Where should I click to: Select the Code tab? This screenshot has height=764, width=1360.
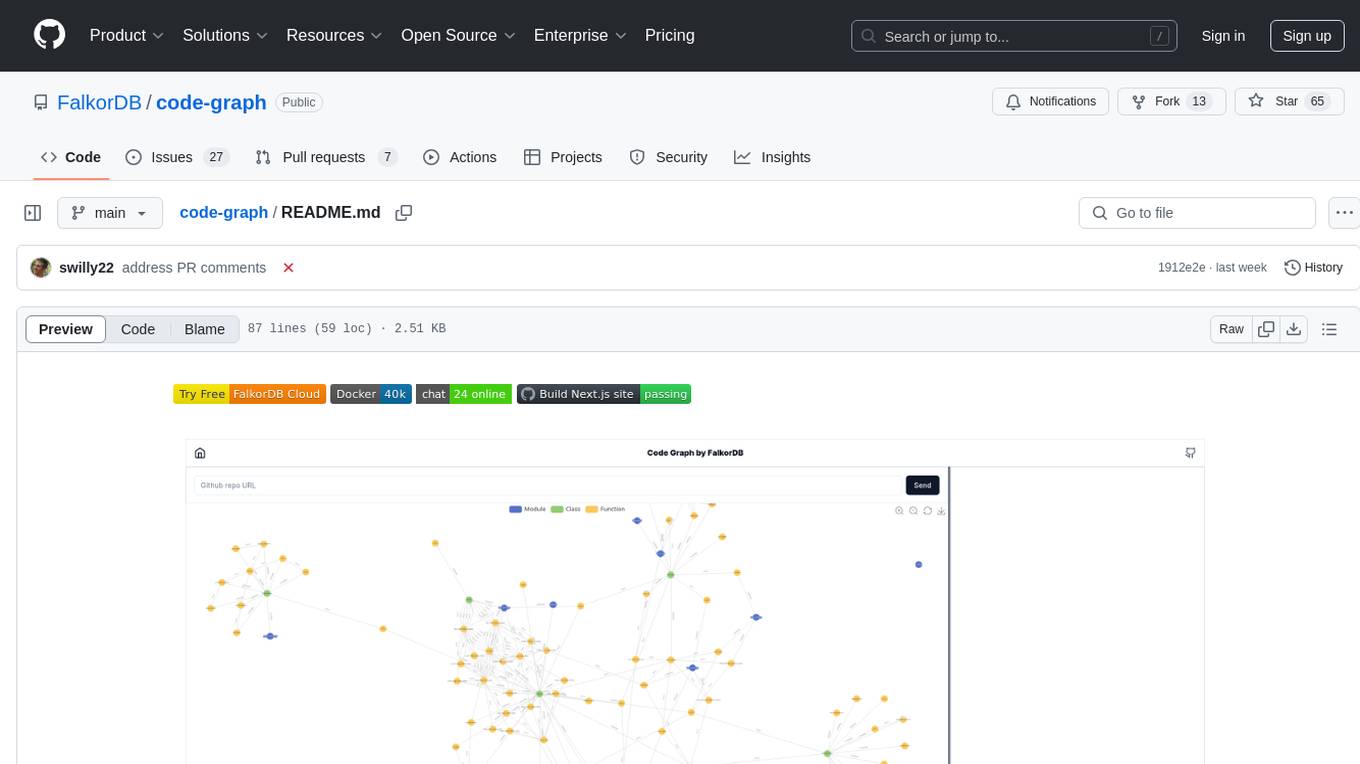(x=71, y=157)
